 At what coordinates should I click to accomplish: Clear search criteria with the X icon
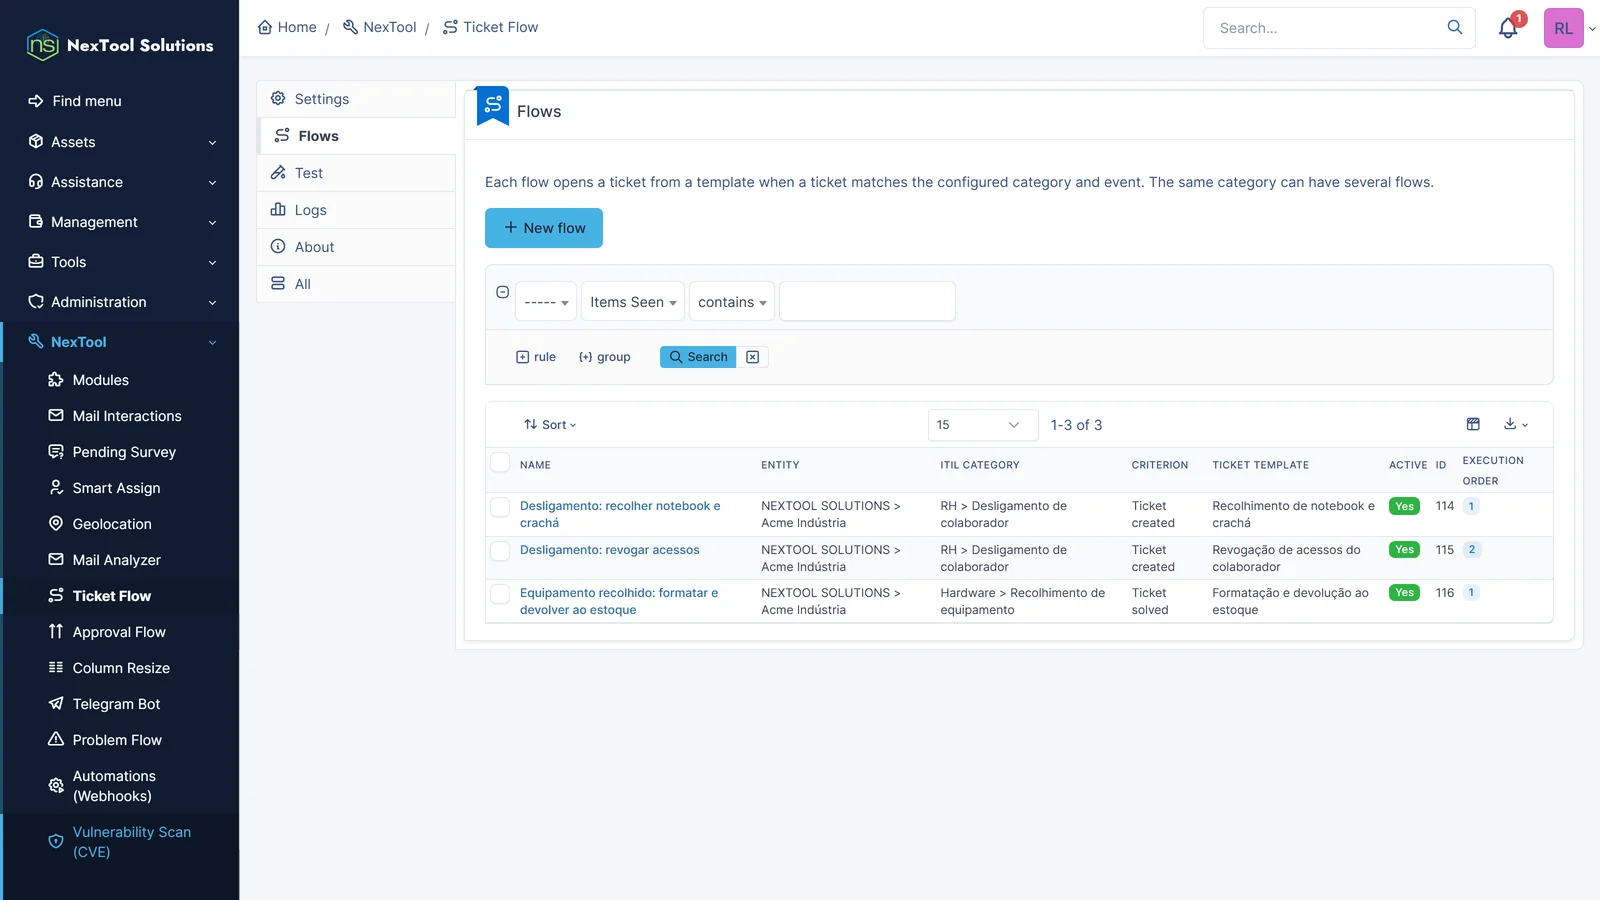point(753,357)
